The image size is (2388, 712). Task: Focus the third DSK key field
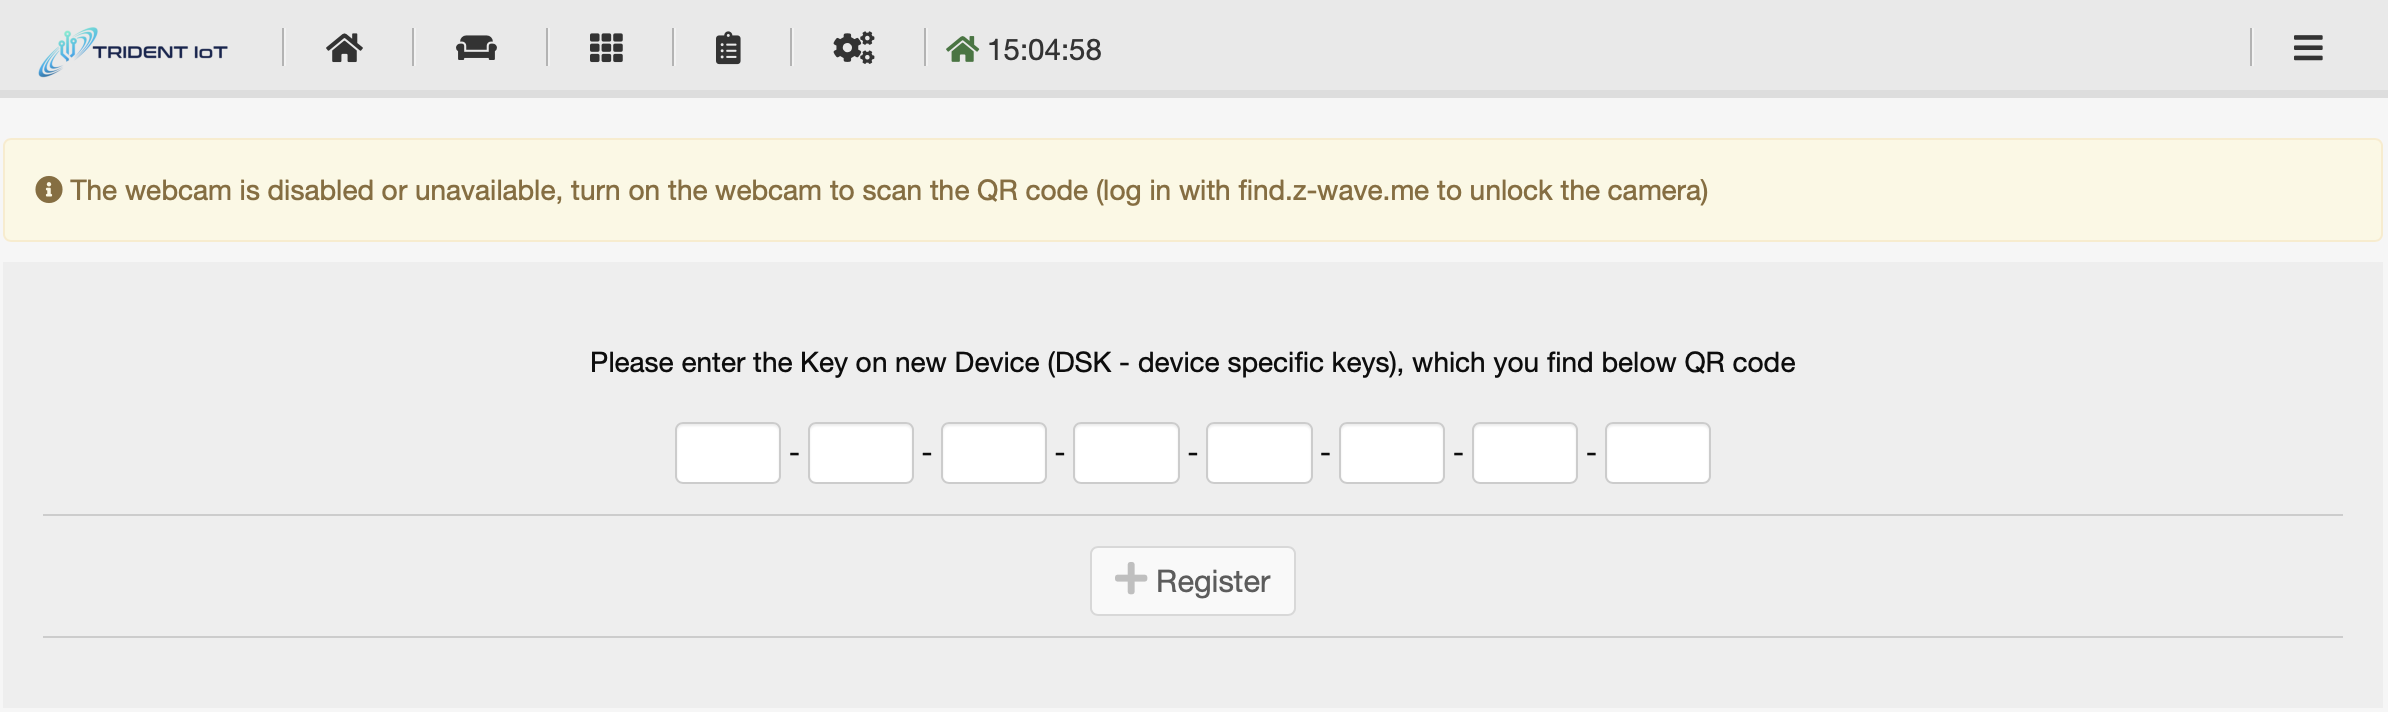(x=994, y=453)
